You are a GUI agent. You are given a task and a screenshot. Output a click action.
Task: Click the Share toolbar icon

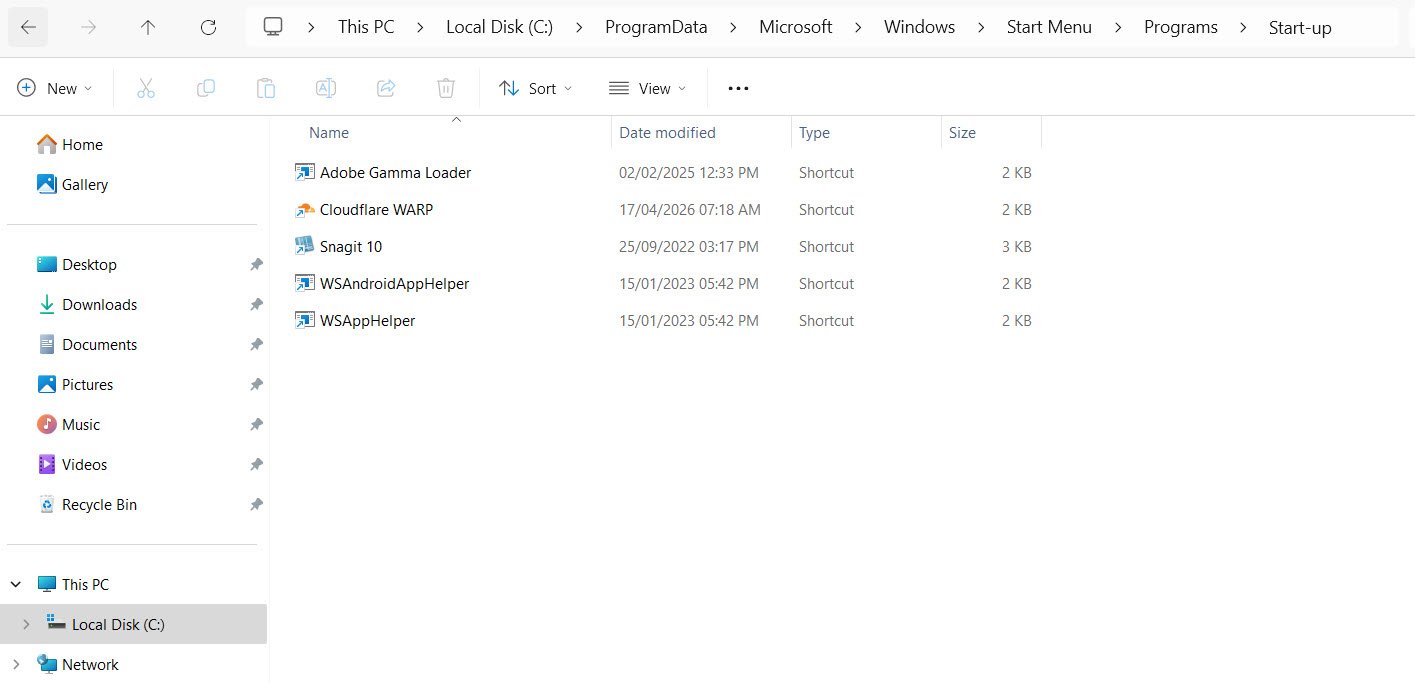tap(386, 88)
